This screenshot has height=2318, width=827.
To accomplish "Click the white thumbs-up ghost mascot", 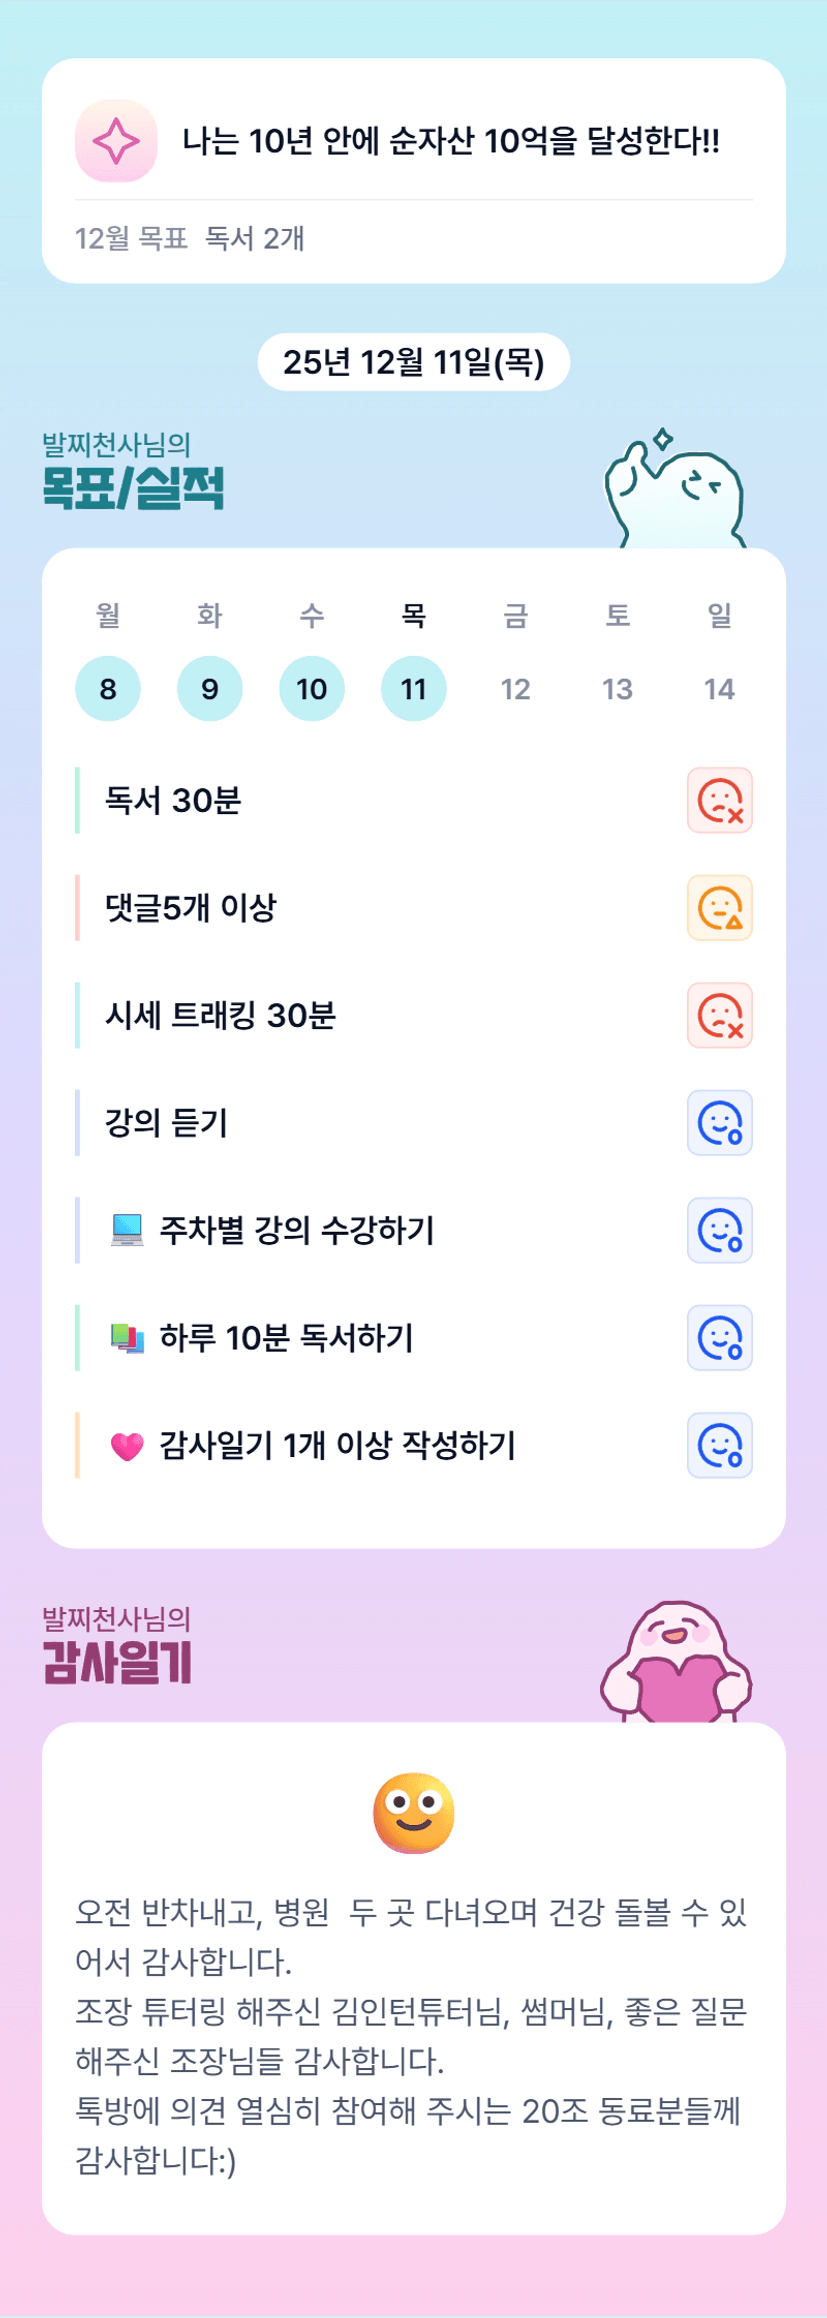I will tap(676, 492).
